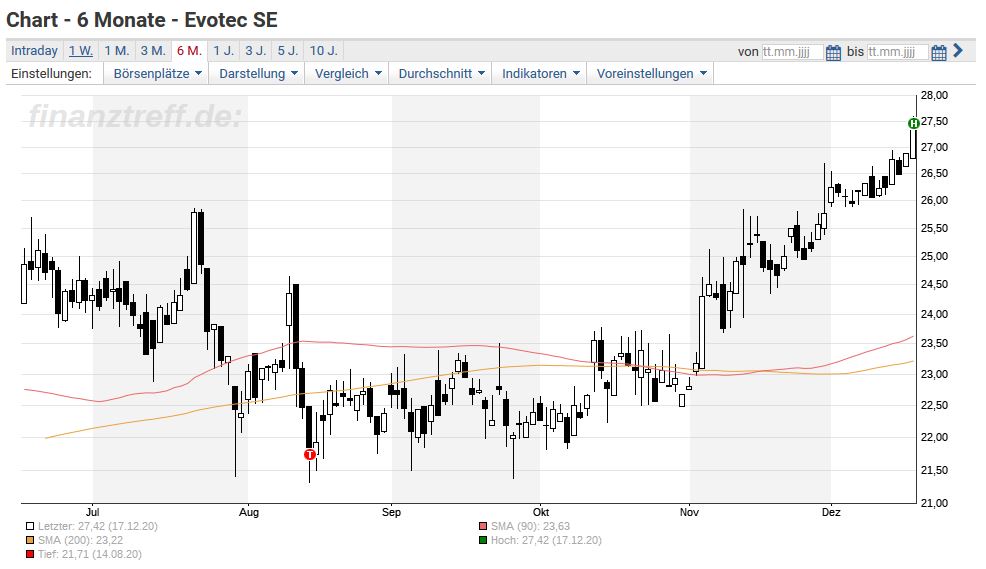Viewport: 986px width, 569px height.
Task: Click 'Letzter: 27,42 (17.12.20)' legend text
Action: pos(97,526)
